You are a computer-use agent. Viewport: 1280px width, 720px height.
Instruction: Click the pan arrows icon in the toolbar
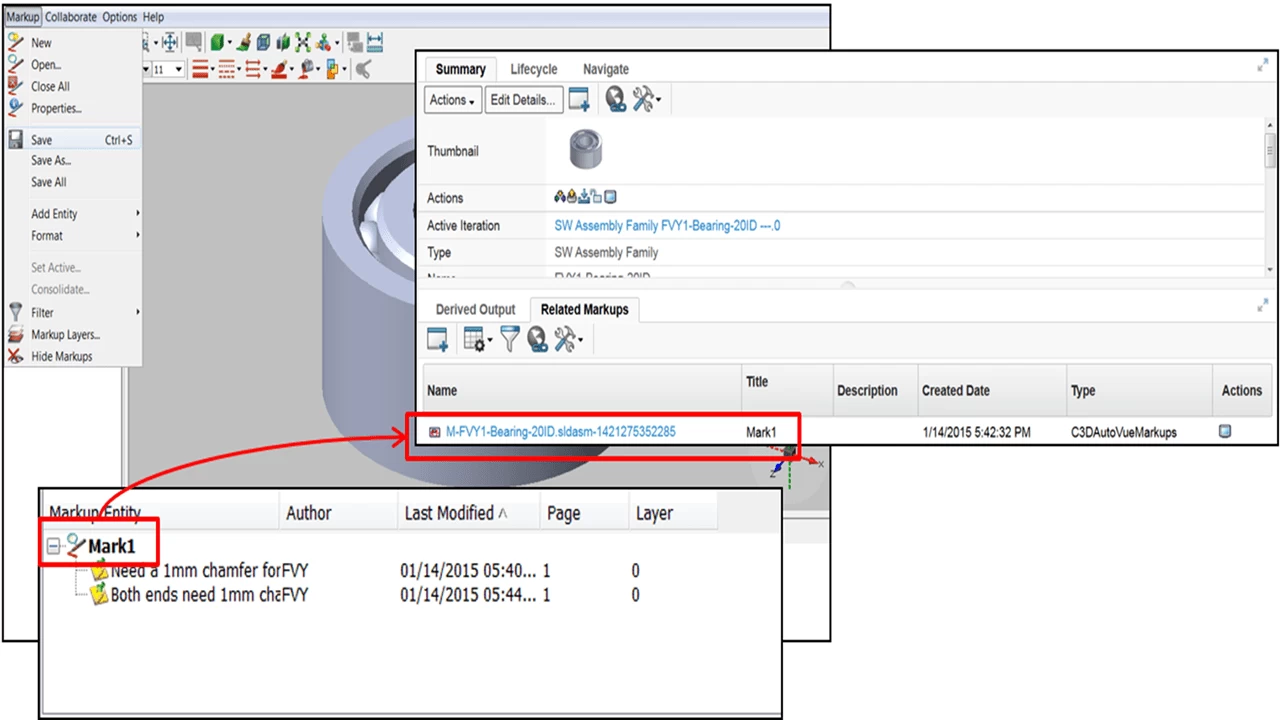170,42
